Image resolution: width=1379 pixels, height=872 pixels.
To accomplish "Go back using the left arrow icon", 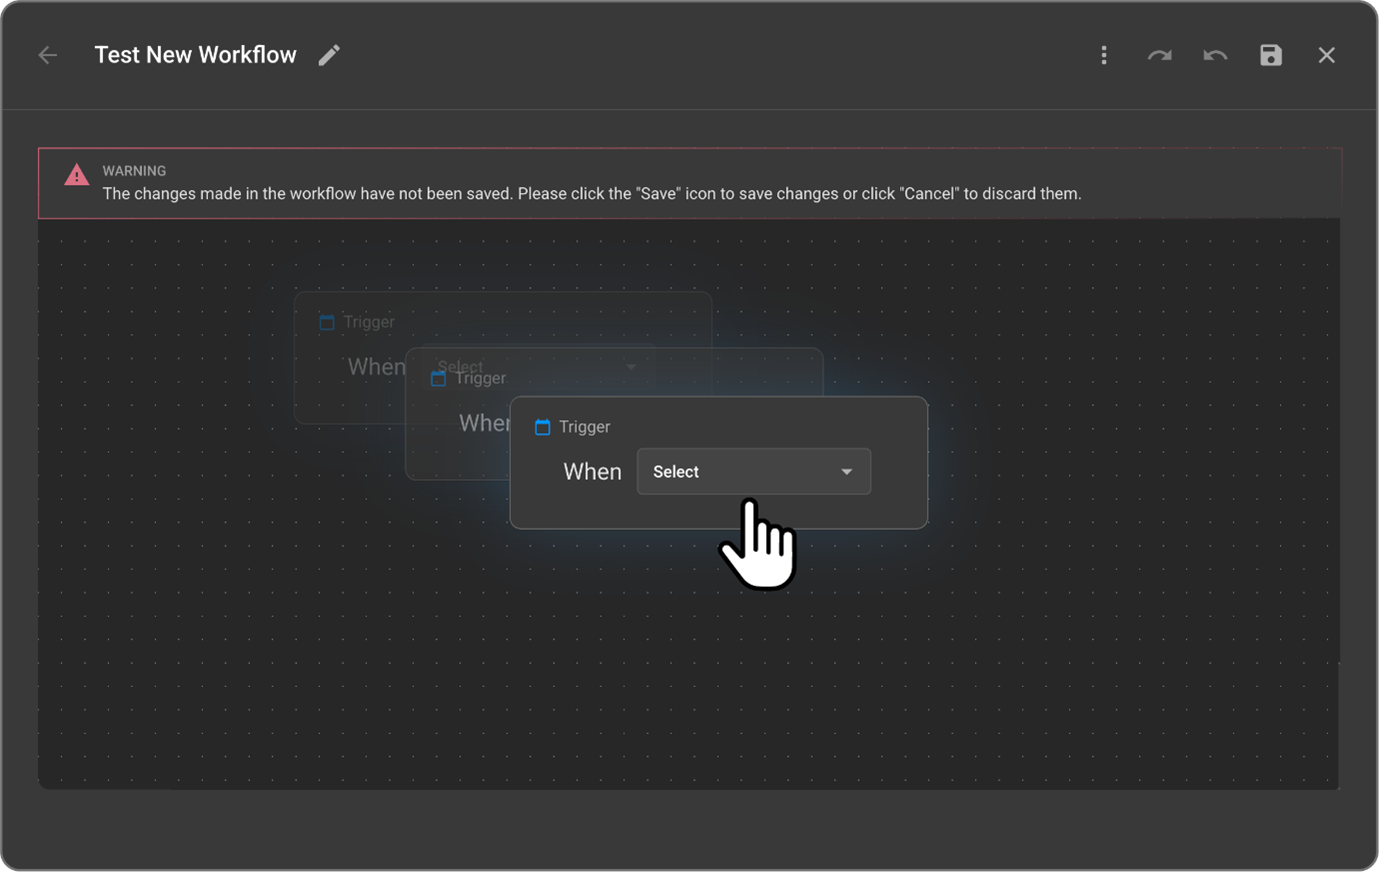I will point(48,55).
